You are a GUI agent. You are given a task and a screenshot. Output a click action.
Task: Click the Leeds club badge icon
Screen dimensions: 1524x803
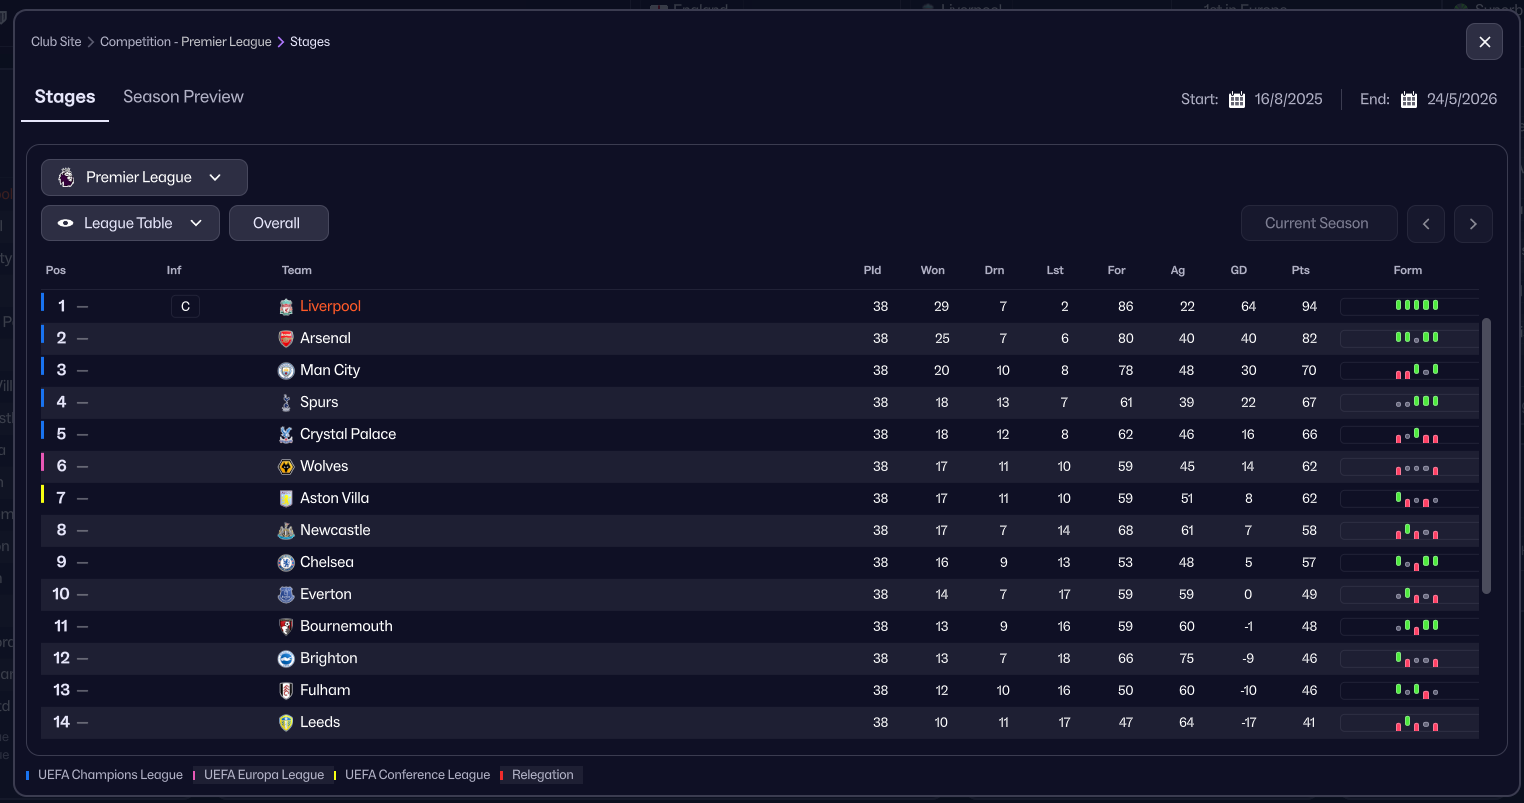click(286, 723)
